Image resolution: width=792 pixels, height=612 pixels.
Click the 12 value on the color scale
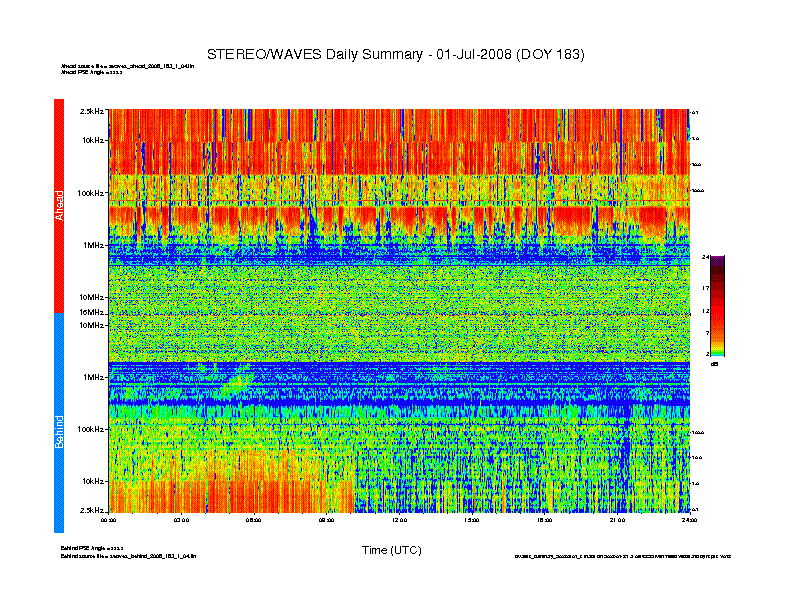point(705,312)
